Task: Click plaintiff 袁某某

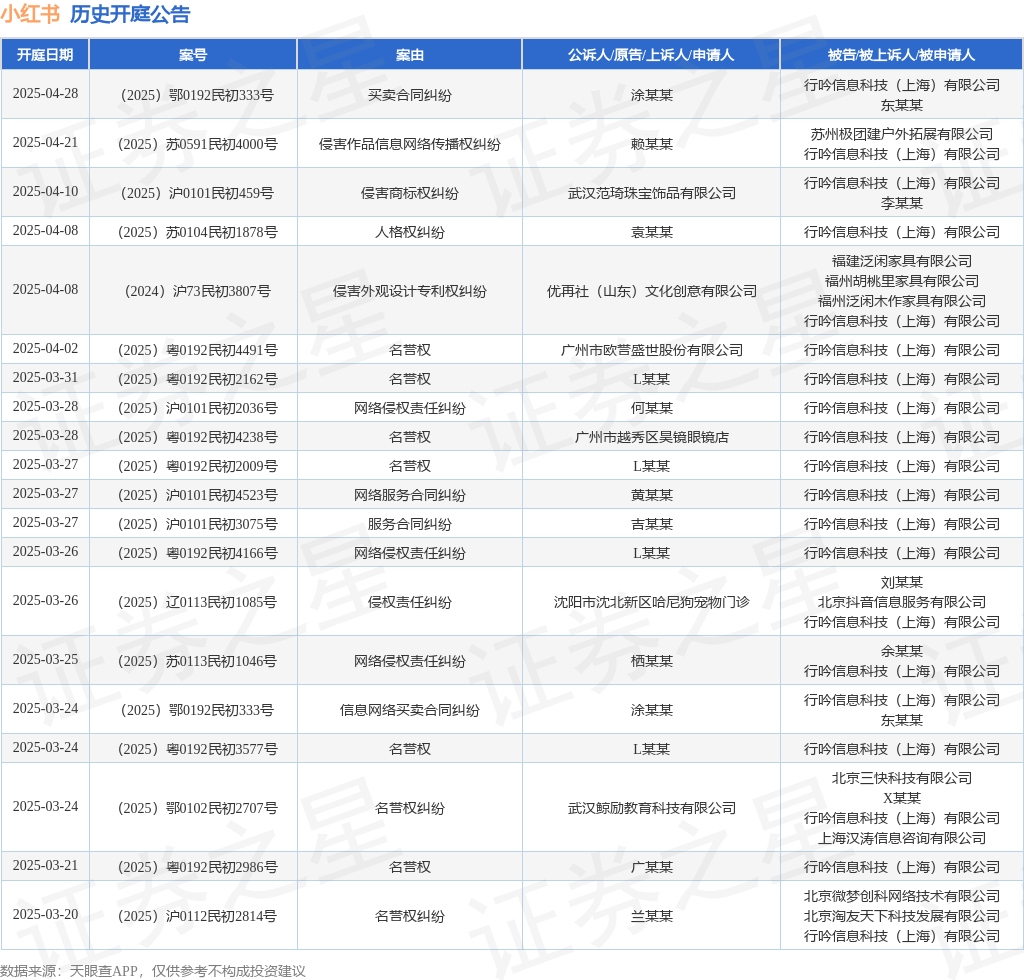Action: [x=651, y=232]
